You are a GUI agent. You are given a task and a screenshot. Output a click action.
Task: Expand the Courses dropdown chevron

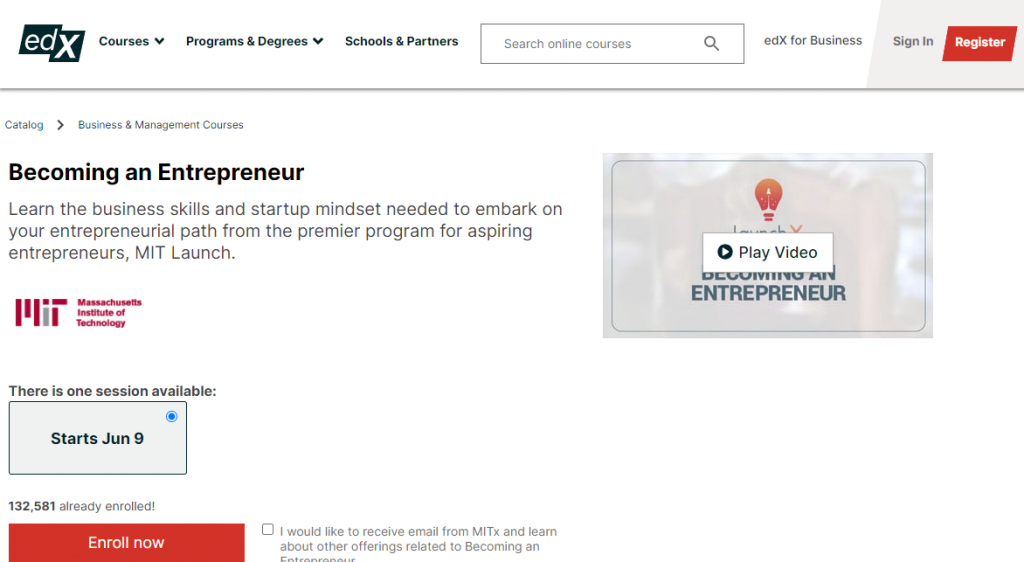[159, 41]
